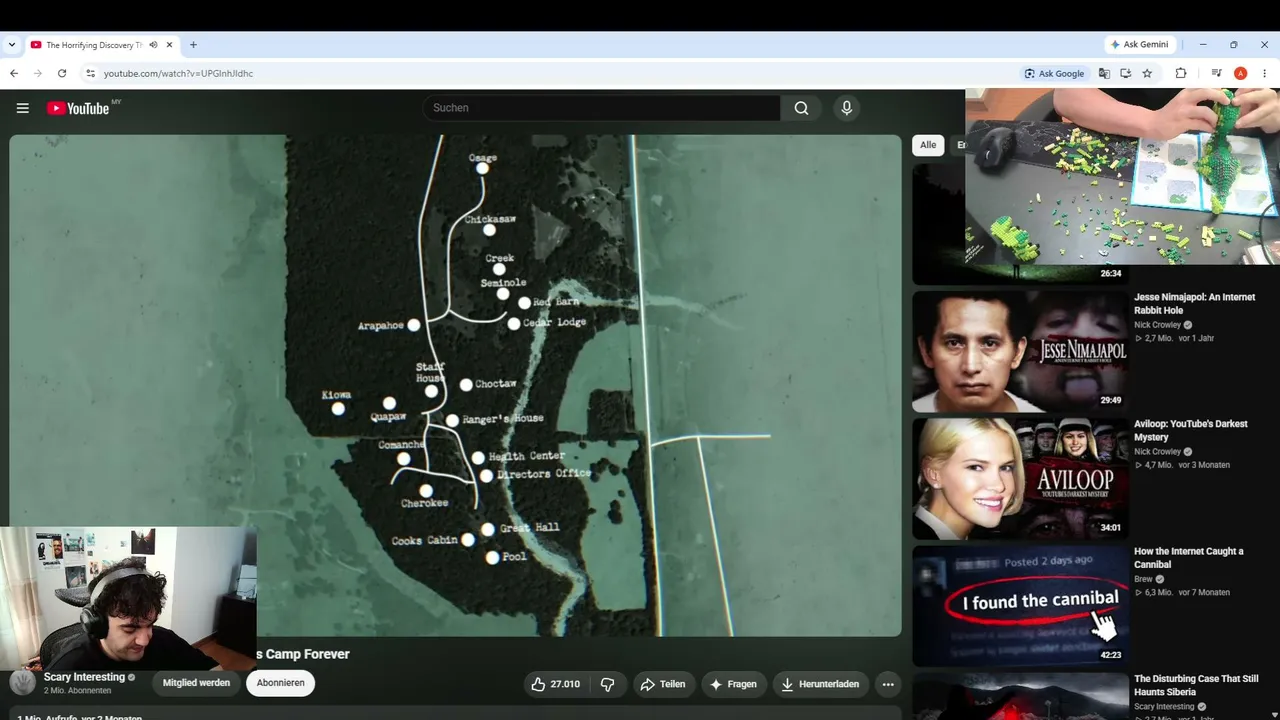Screen dimensions: 1280x720
Task: Open the Siberia video thumbnail at the bottom
Action: (1020, 696)
